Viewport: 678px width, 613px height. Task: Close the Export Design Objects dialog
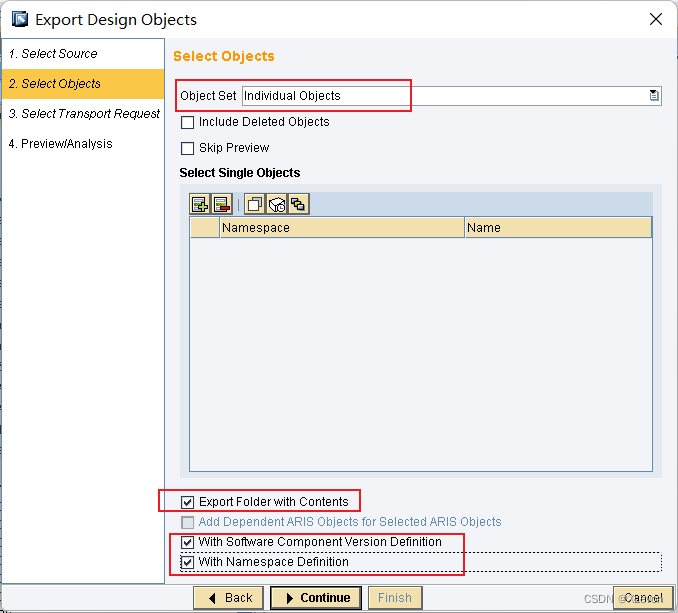(x=656, y=19)
